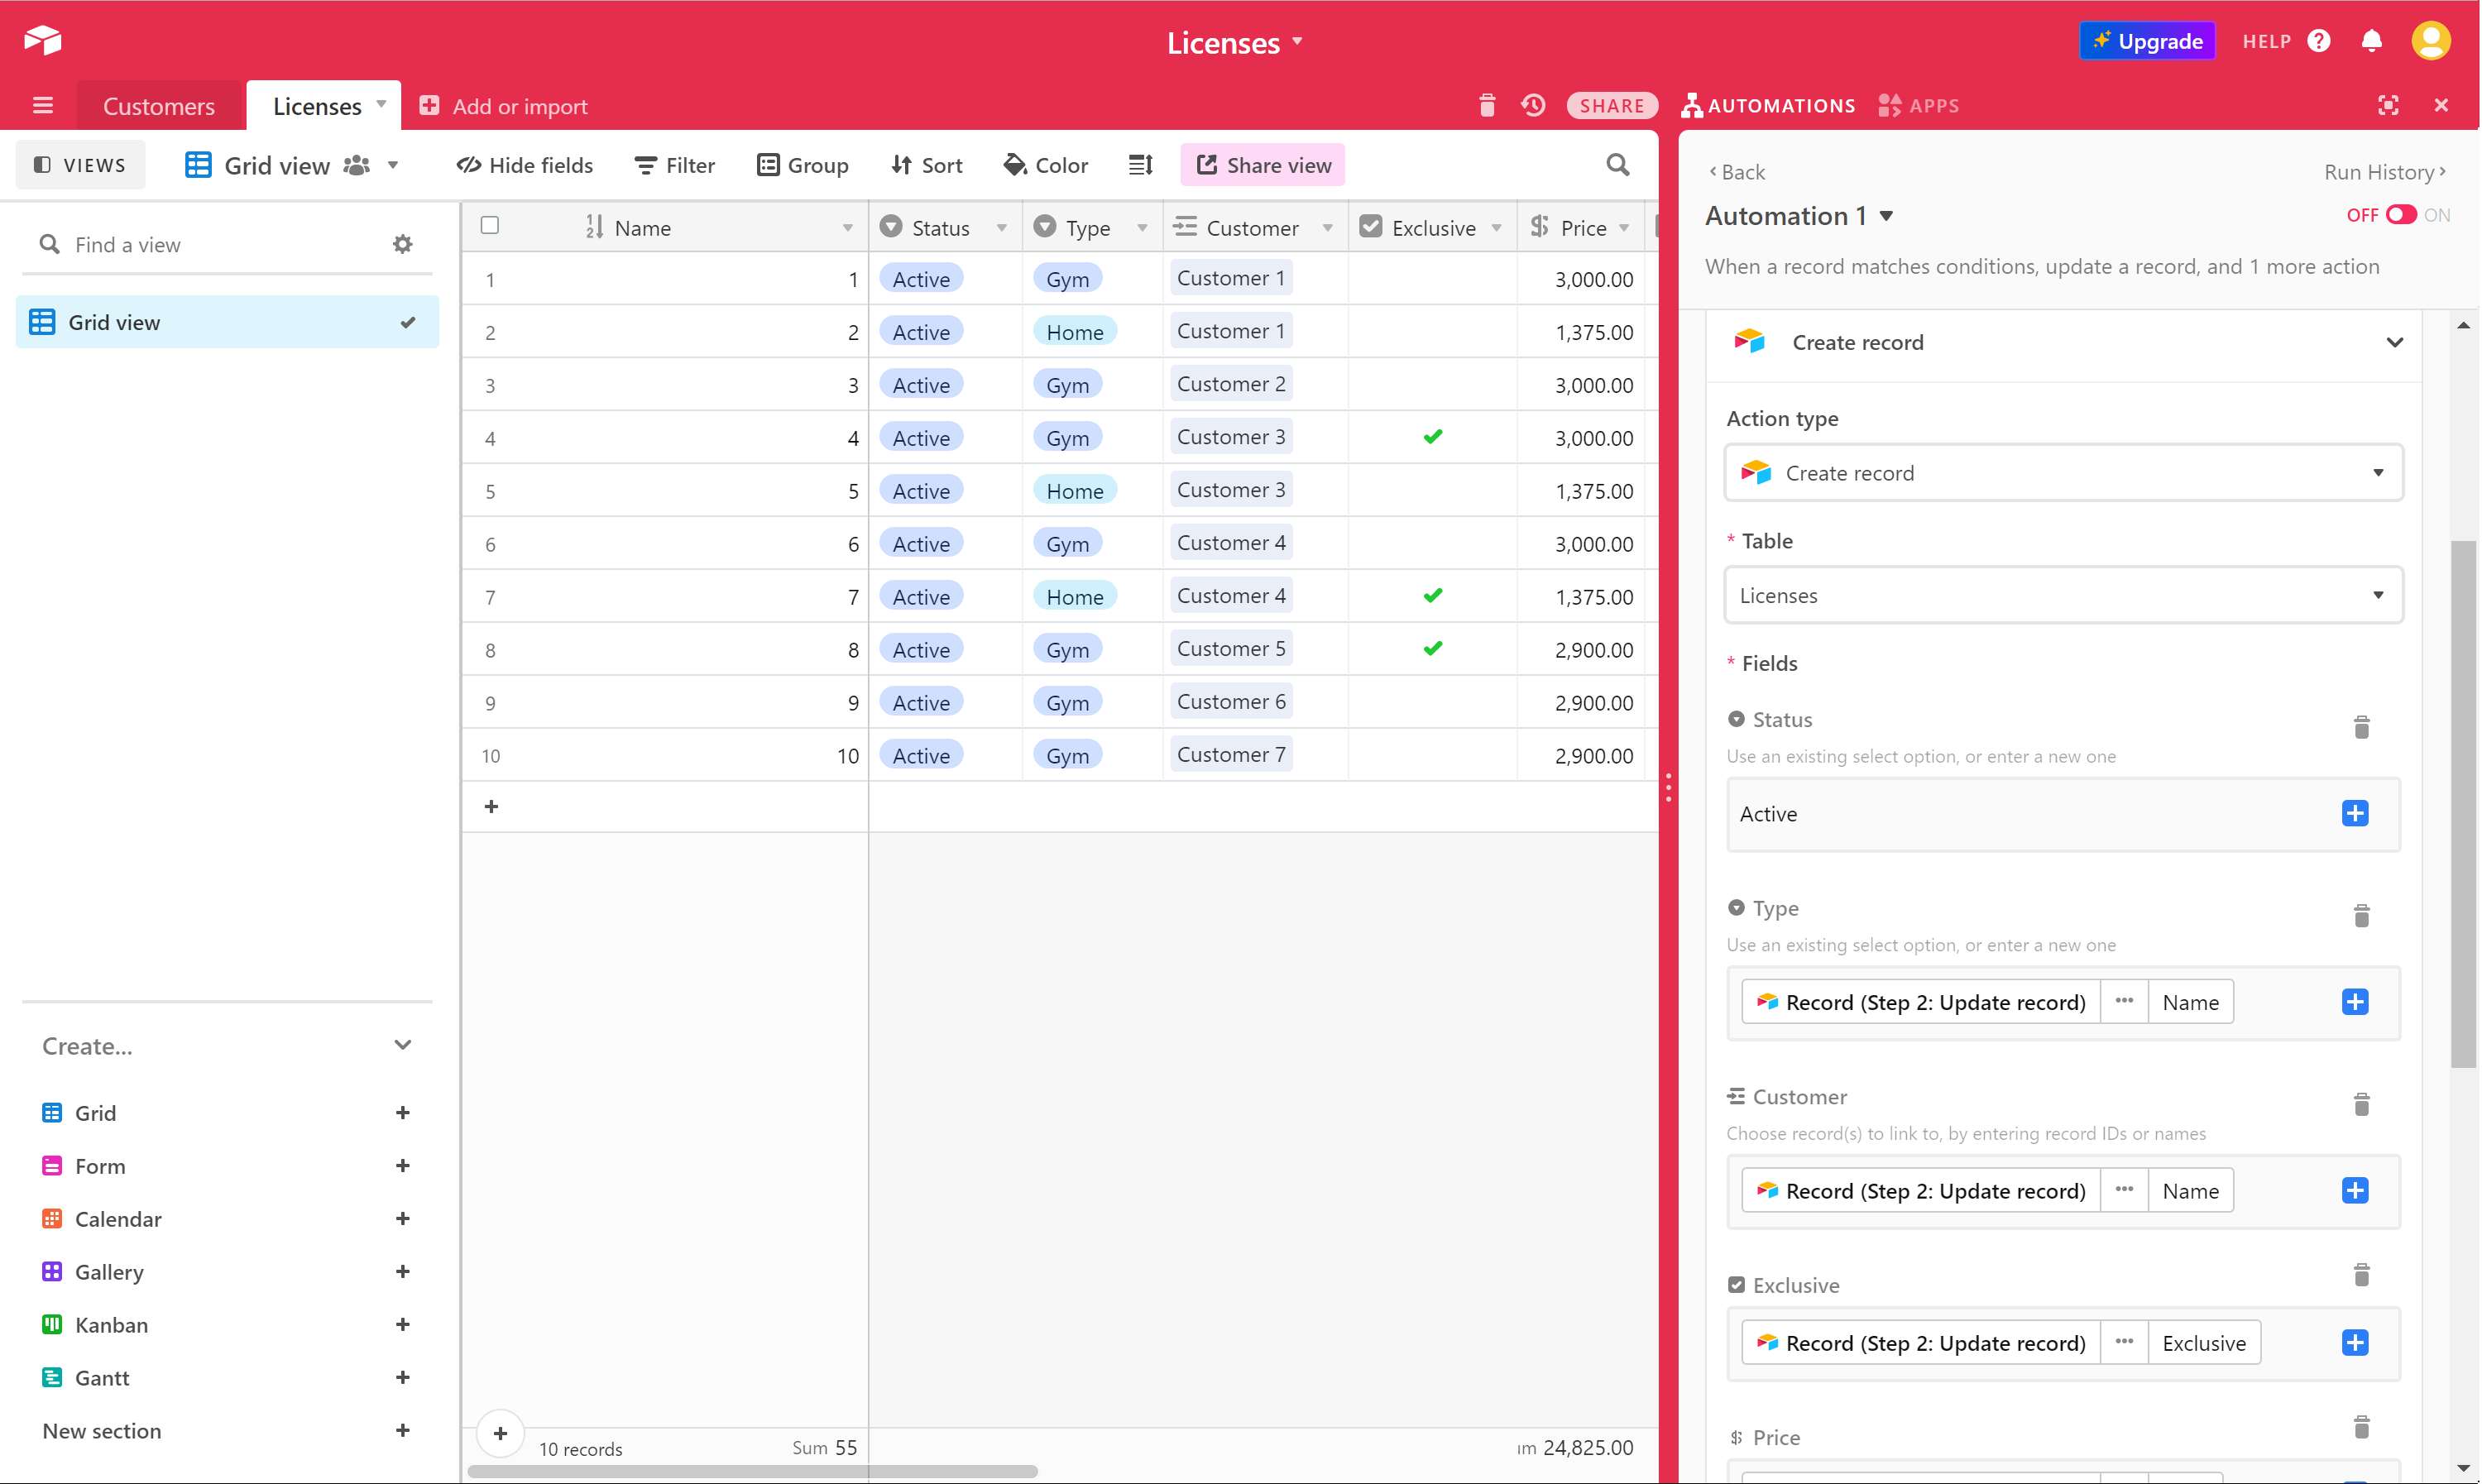This screenshot has height=1484, width=2482.
Task: Open the Grid view options dropdown
Action: pos(393,165)
